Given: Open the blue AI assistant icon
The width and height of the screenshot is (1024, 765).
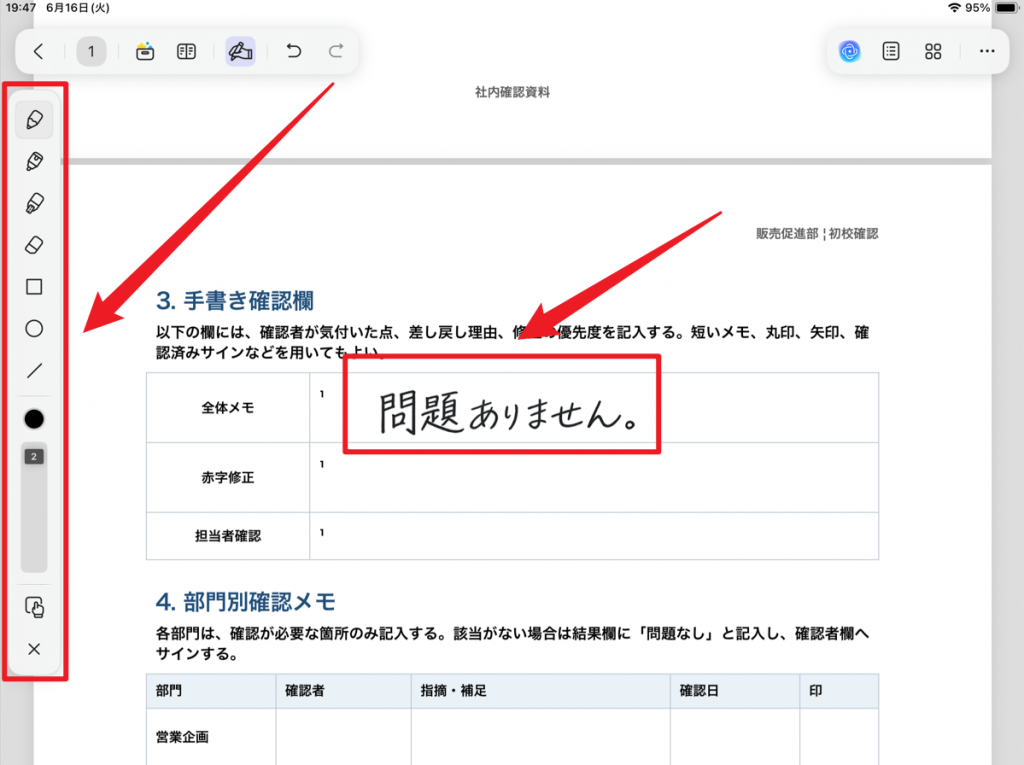Looking at the screenshot, I should 850,51.
